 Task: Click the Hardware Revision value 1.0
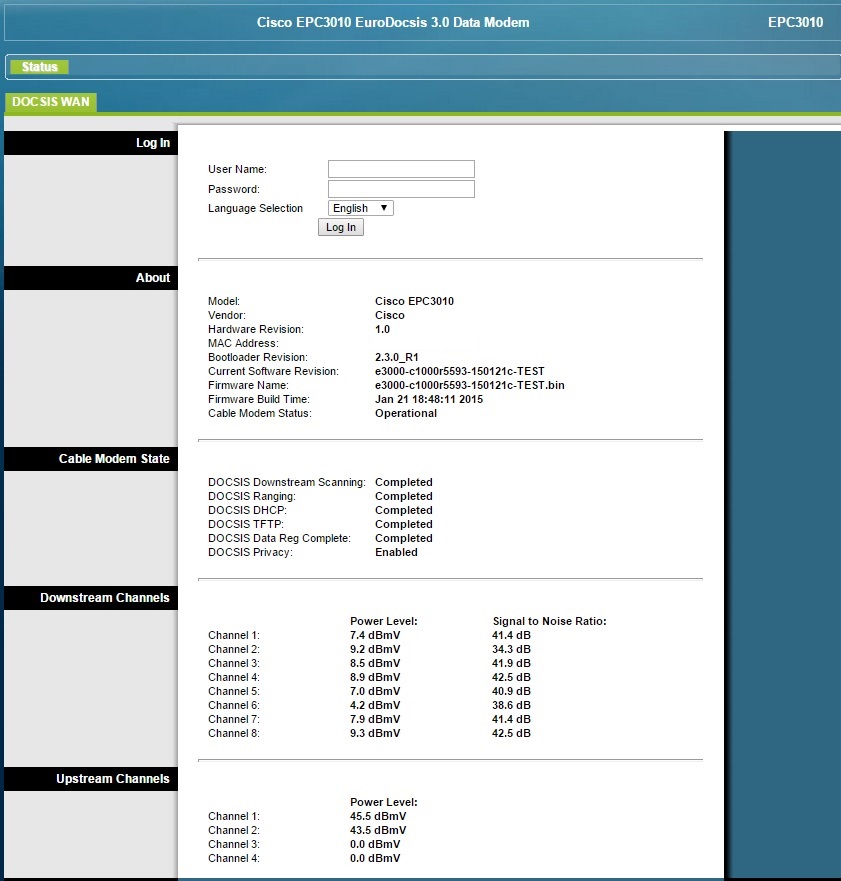click(x=383, y=329)
